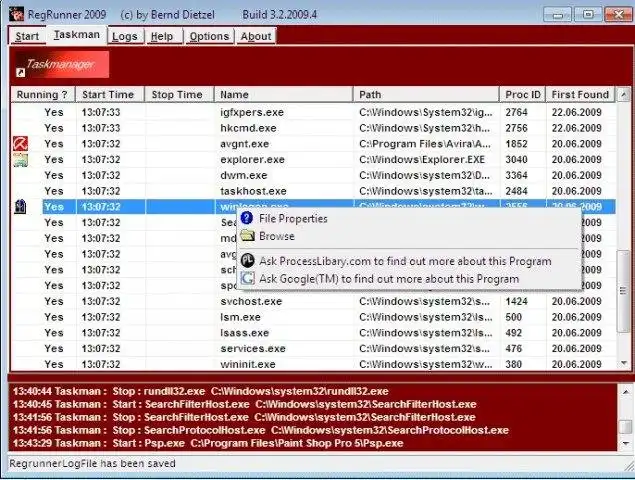This screenshot has width=635, height=480.
Task: Click the Avira icon beside avgnt.exe
Action: (x=20, y=144)
